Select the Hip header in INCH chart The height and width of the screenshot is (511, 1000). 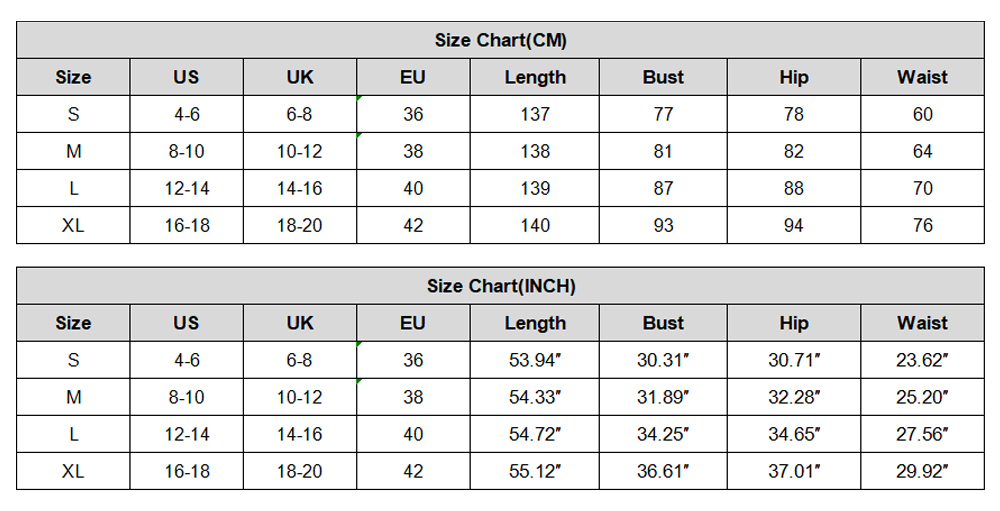[x=793, y=323]
